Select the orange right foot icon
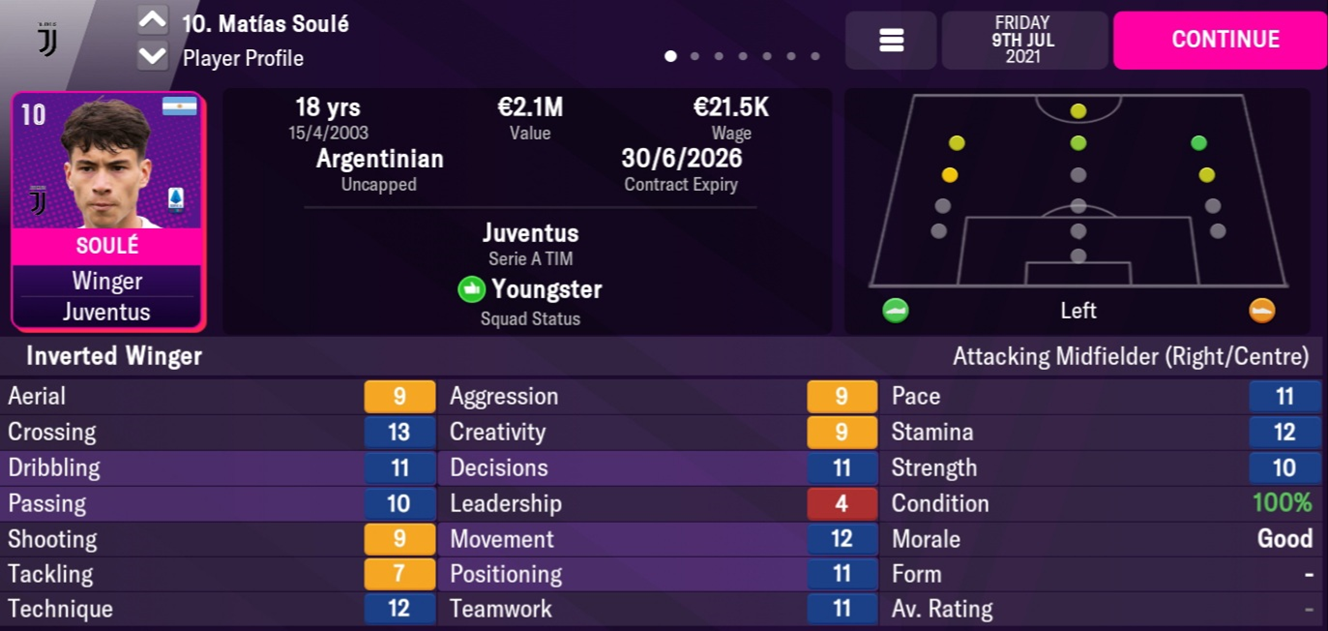The width and height of the screenshot is (1328, 631). click(x=1262, y=311)
